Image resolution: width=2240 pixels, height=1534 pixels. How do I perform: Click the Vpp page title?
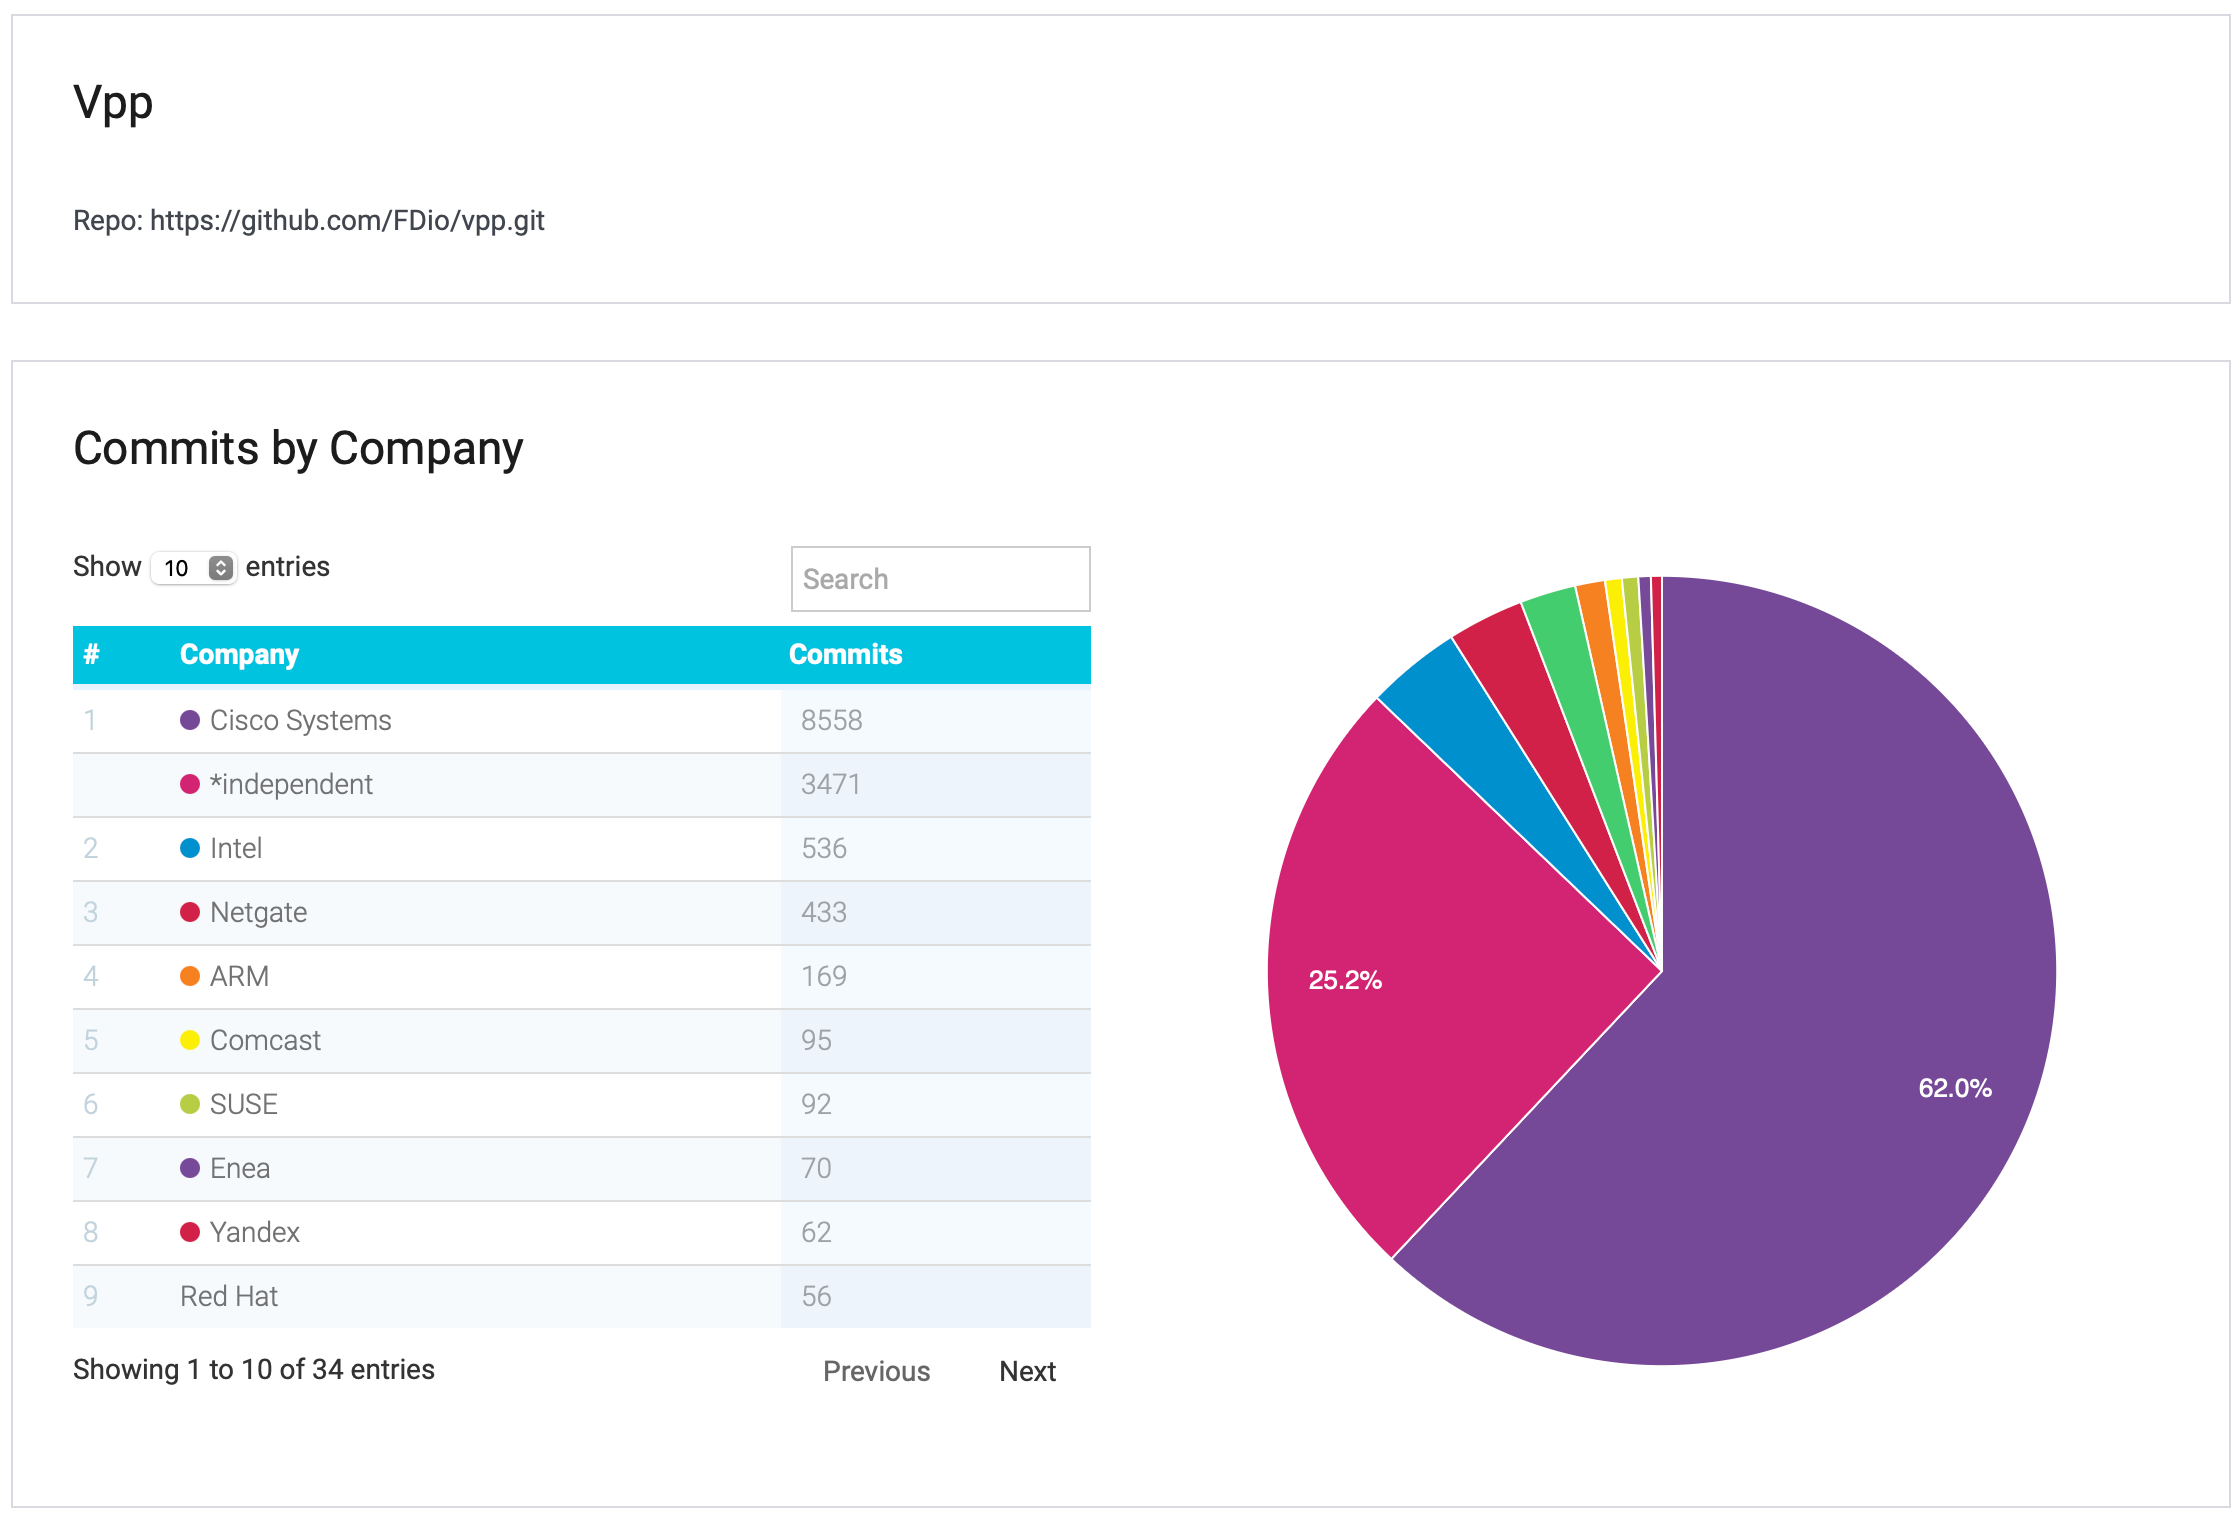click(x=113, y=104)
